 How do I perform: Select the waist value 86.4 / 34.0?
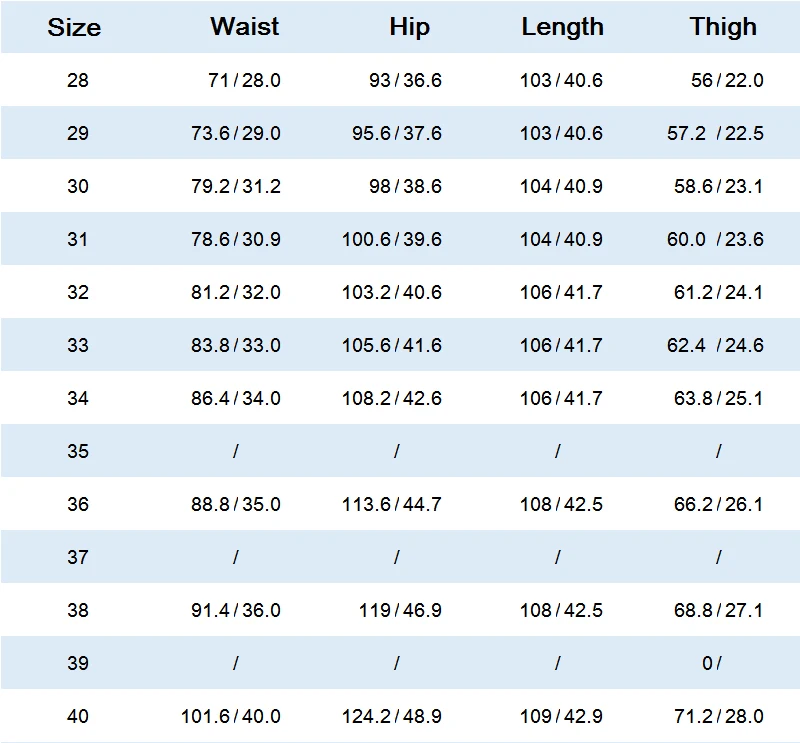point(236,398)
